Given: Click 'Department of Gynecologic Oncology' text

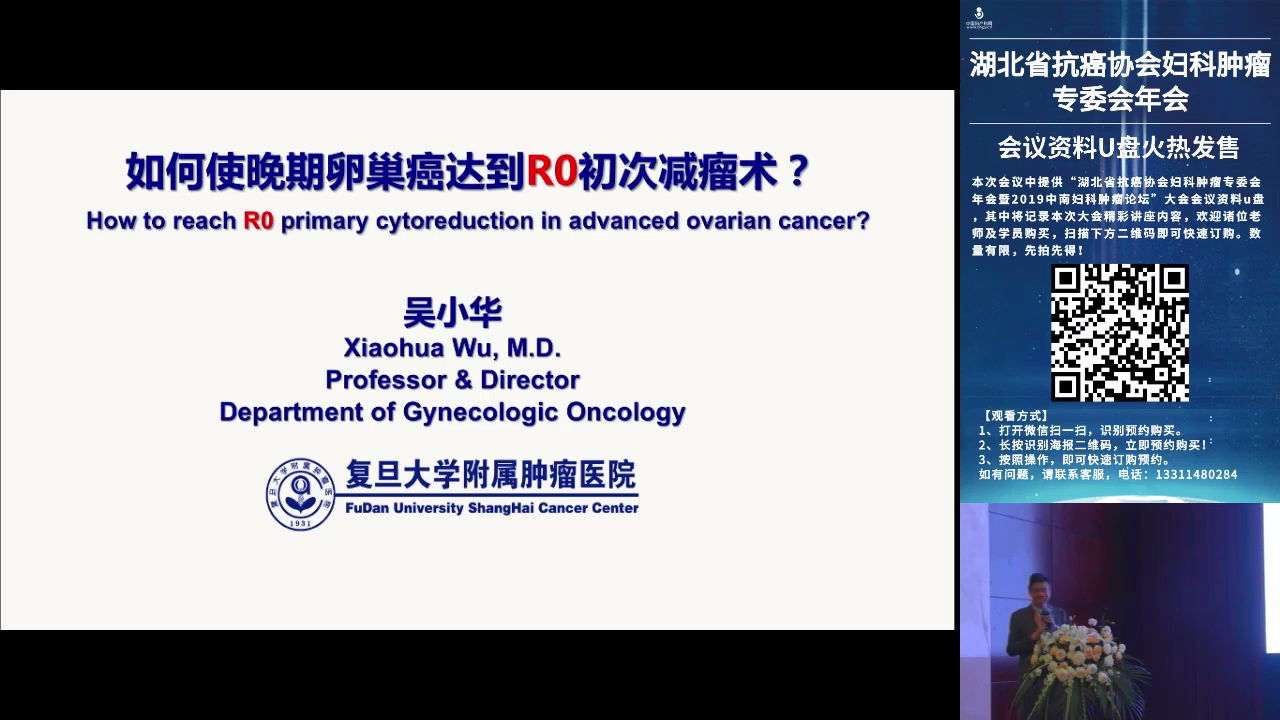Looking at the screenshot, I should click(452, 412).
